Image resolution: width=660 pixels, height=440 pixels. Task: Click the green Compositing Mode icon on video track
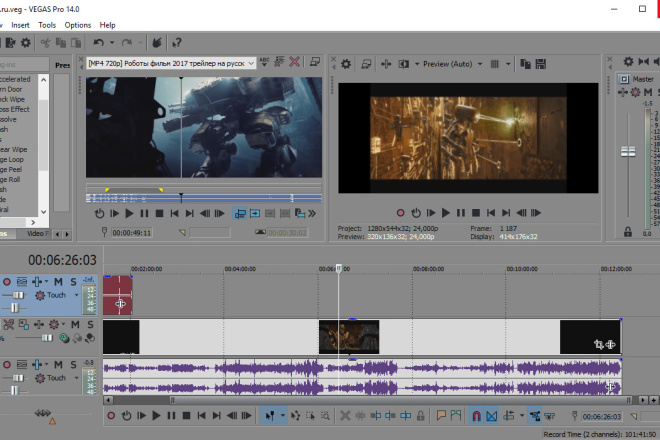click(x=64, y=338)
